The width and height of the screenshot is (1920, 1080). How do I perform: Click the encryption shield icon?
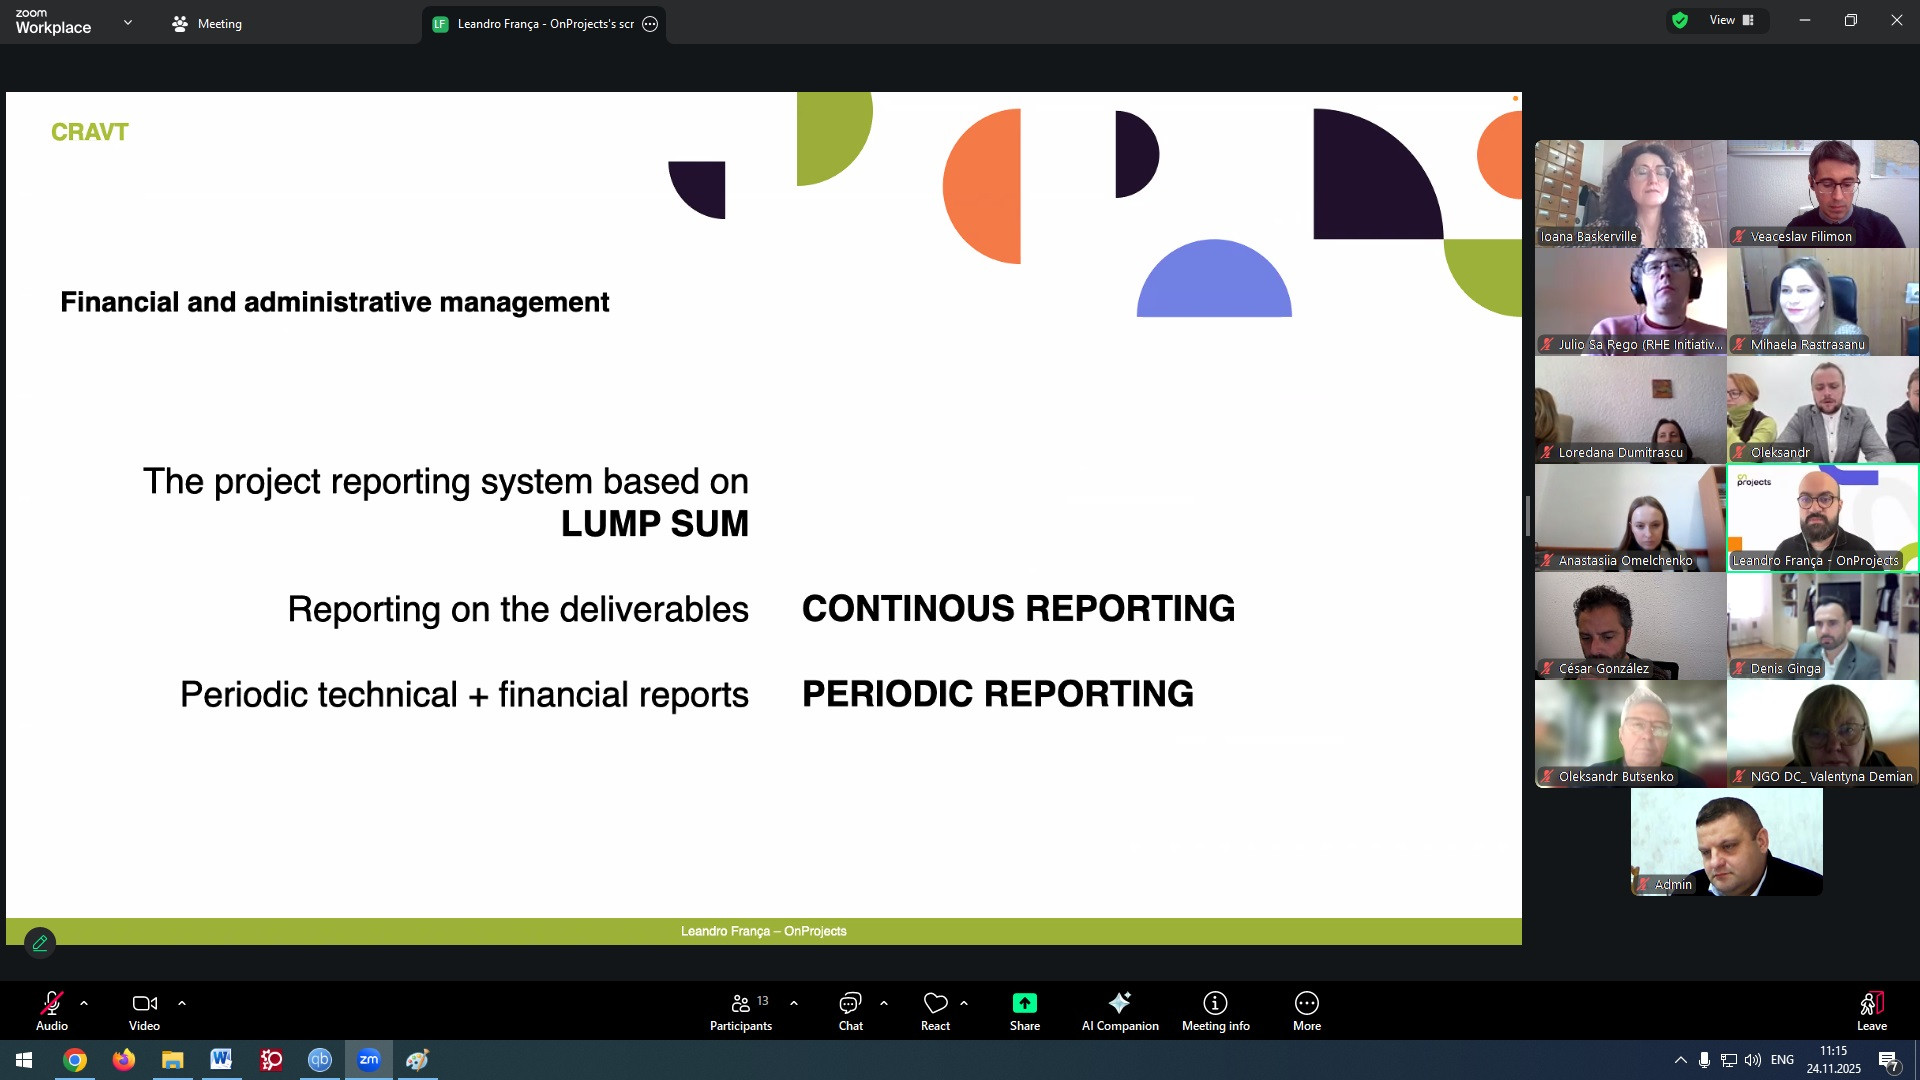pos(1680,21)
